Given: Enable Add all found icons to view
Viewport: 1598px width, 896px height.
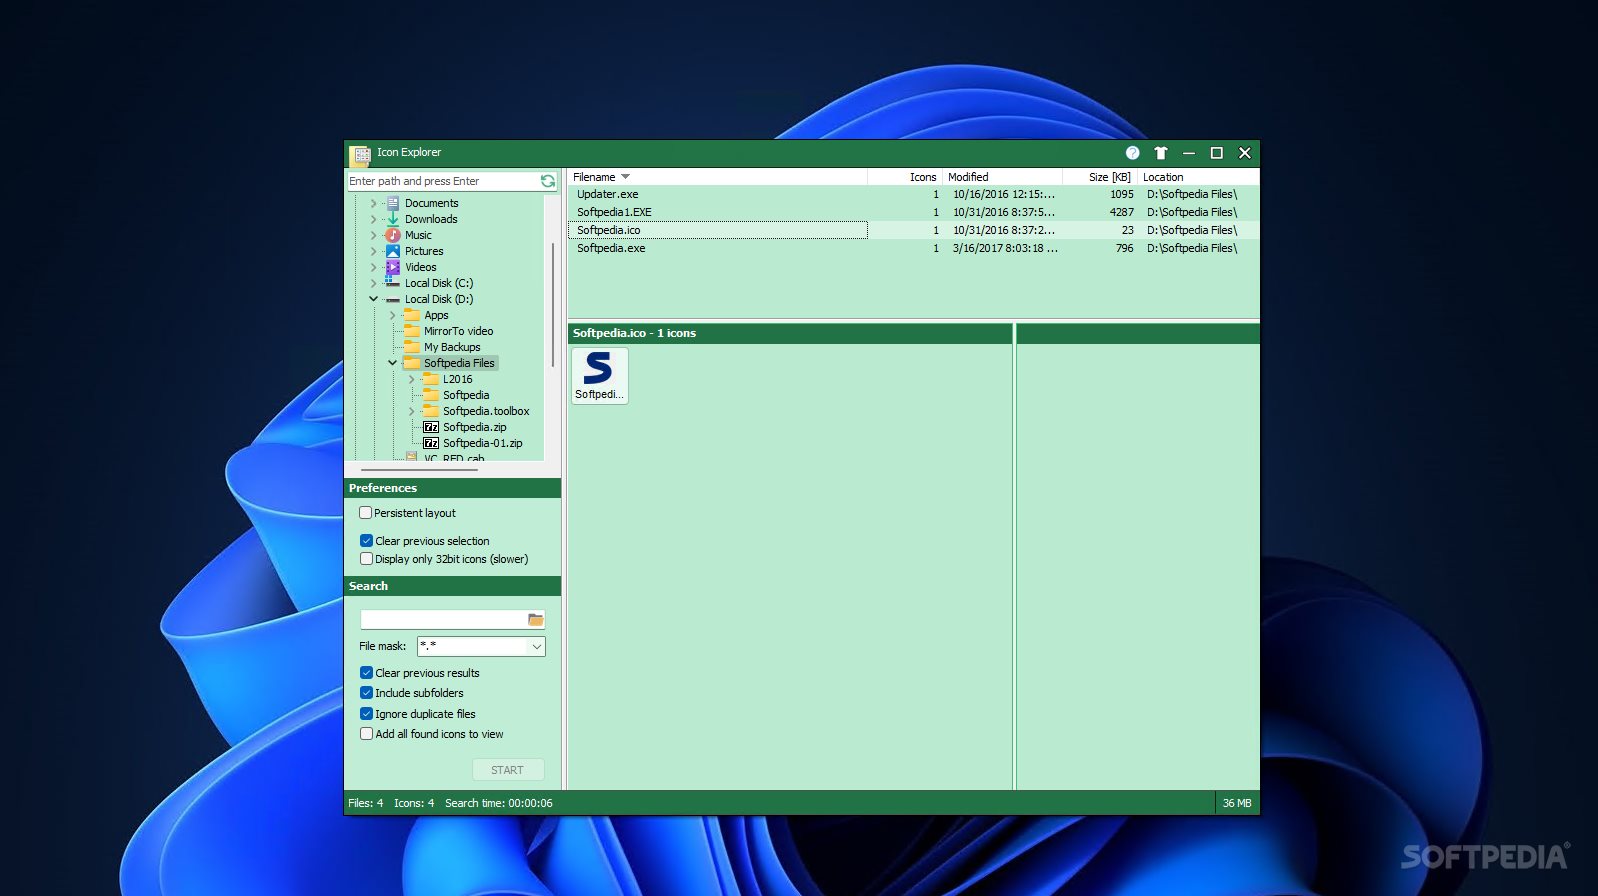Looking at the screenshot, I should [x=366, y=734].
